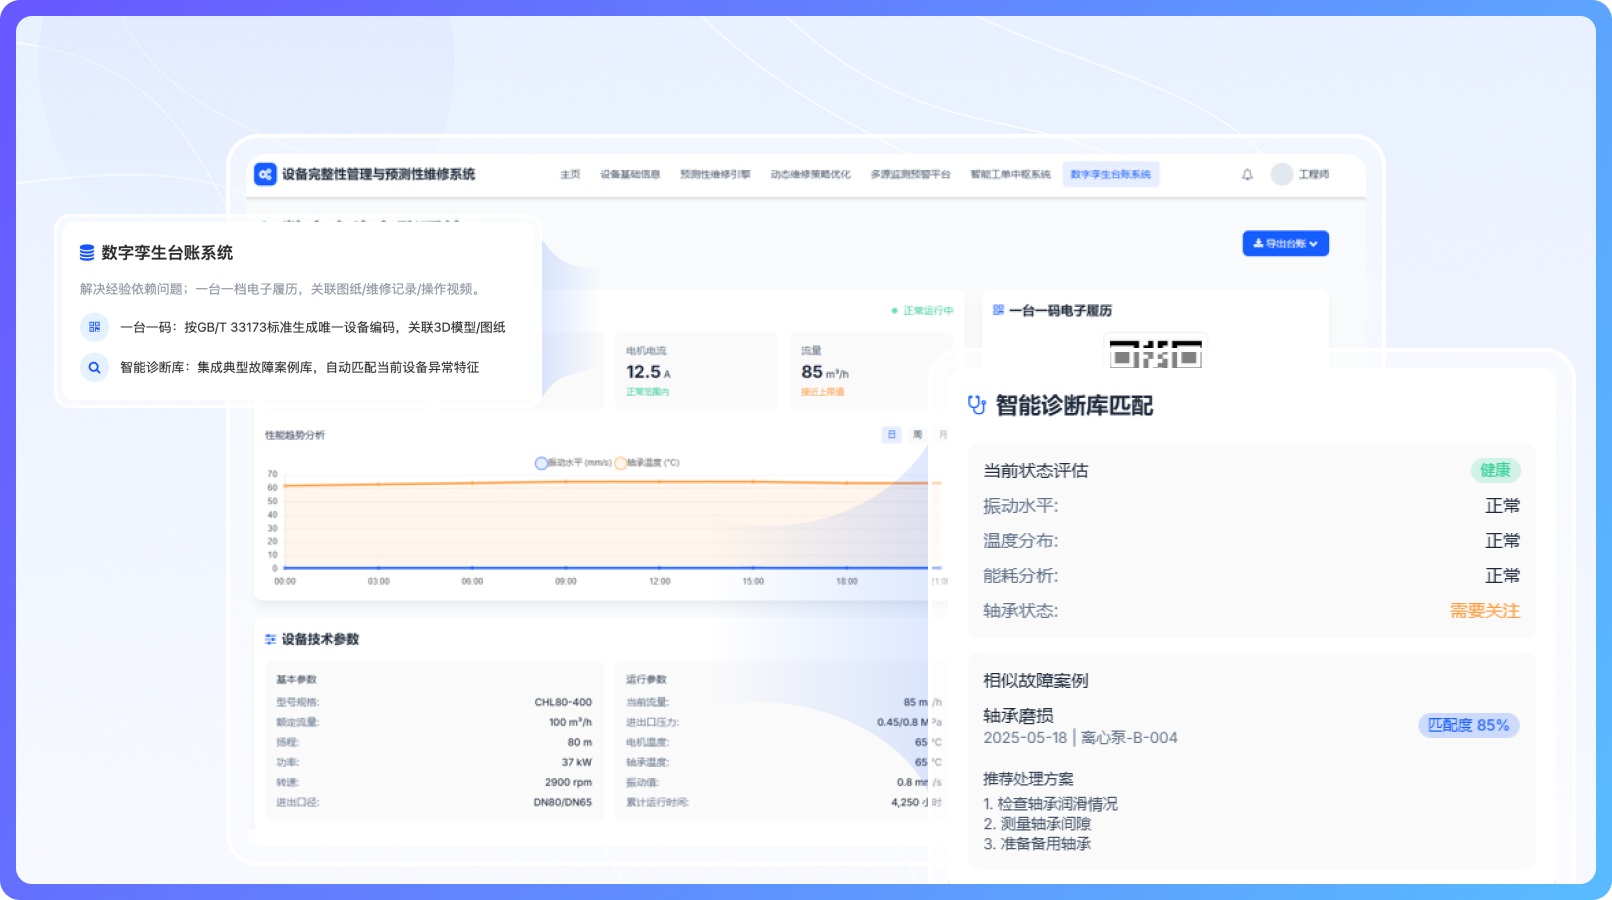Viewport: 1612px width, 900px height.
Task: Select the 数字孪生台账系统 tab
Action: 1110,174
